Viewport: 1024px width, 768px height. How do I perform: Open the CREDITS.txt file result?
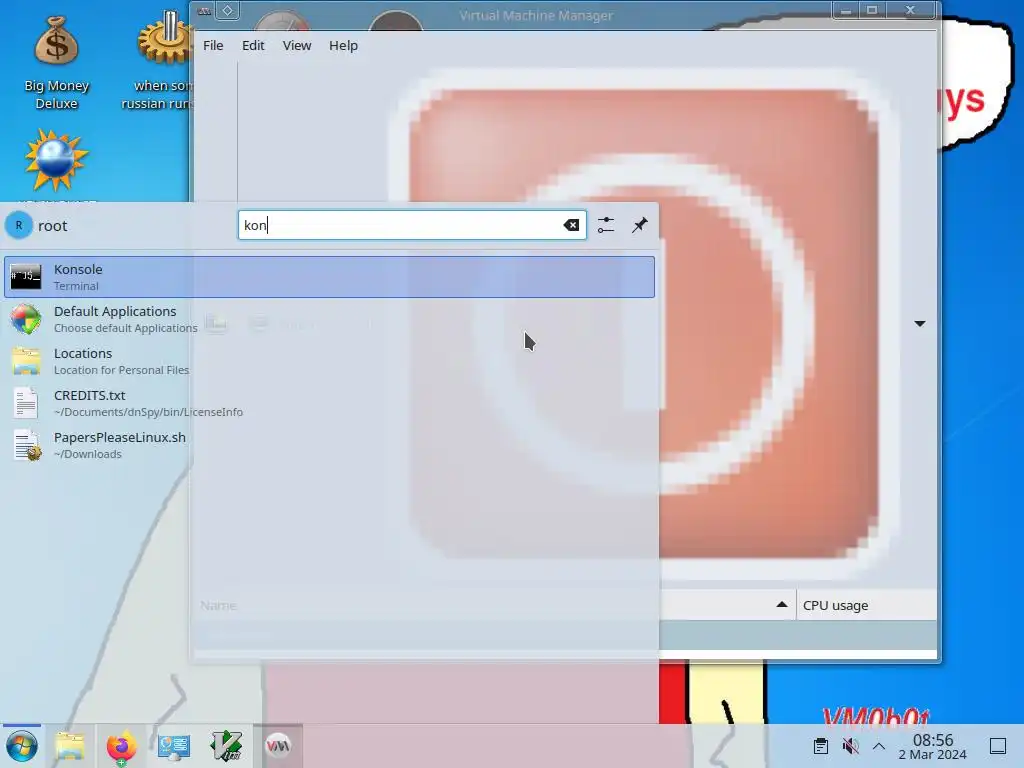coord(329,403)
